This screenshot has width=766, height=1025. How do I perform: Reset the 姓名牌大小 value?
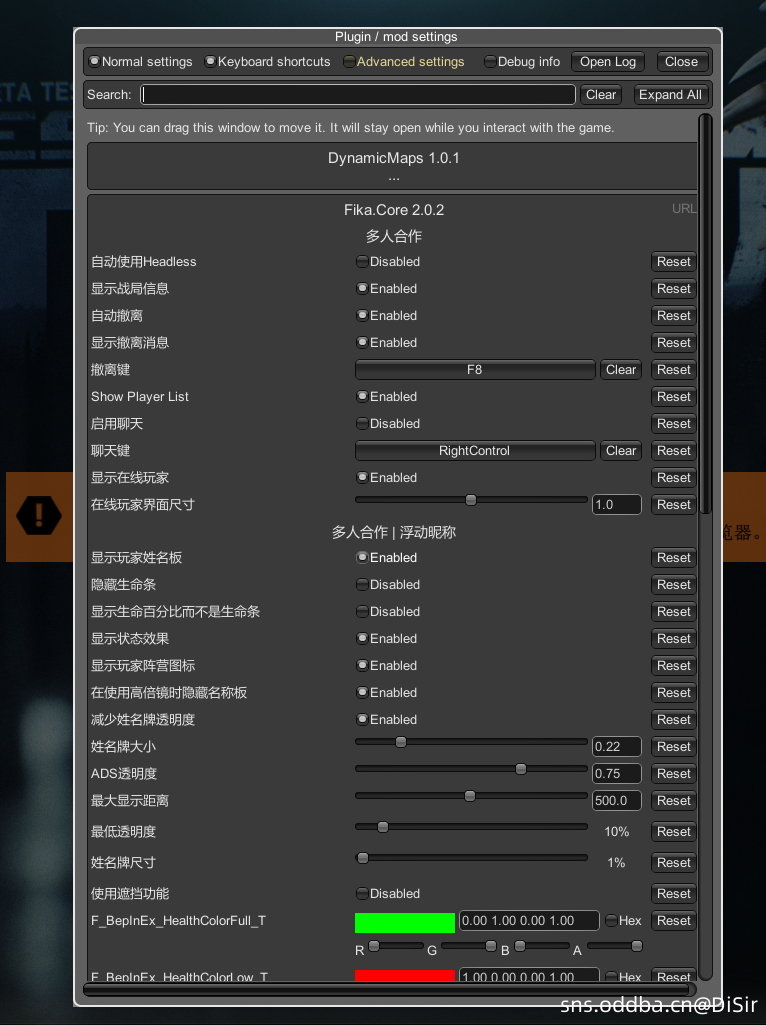coord(673,747)
